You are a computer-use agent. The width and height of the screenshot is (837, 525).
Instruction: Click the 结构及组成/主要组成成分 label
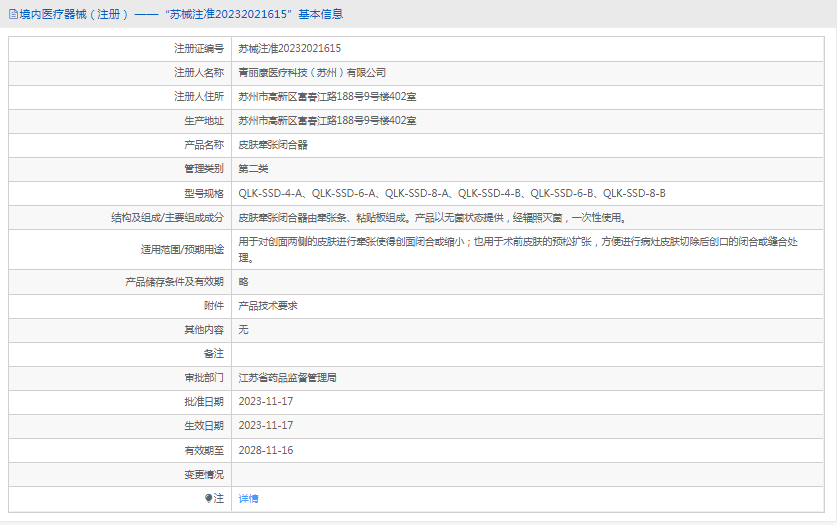click(168, 217)
